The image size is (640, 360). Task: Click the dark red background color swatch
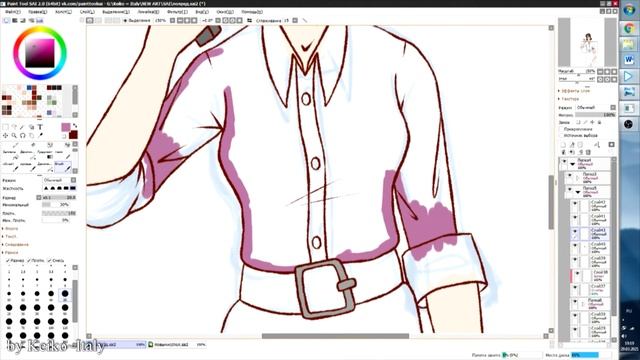(x=73, y=134)
